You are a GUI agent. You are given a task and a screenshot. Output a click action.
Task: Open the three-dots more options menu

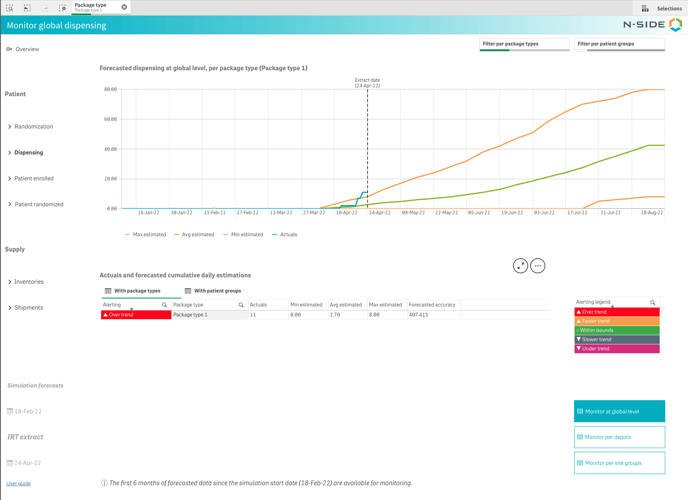point(538,266)
